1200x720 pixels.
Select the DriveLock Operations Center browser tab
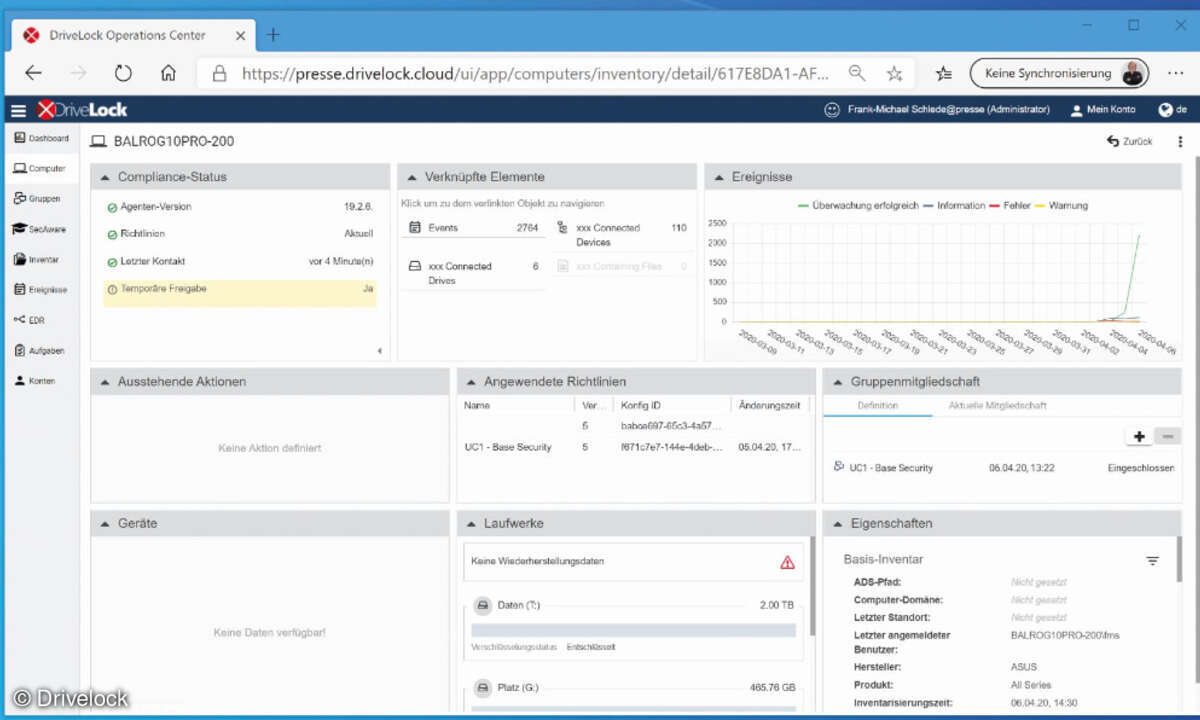point(135,35)
